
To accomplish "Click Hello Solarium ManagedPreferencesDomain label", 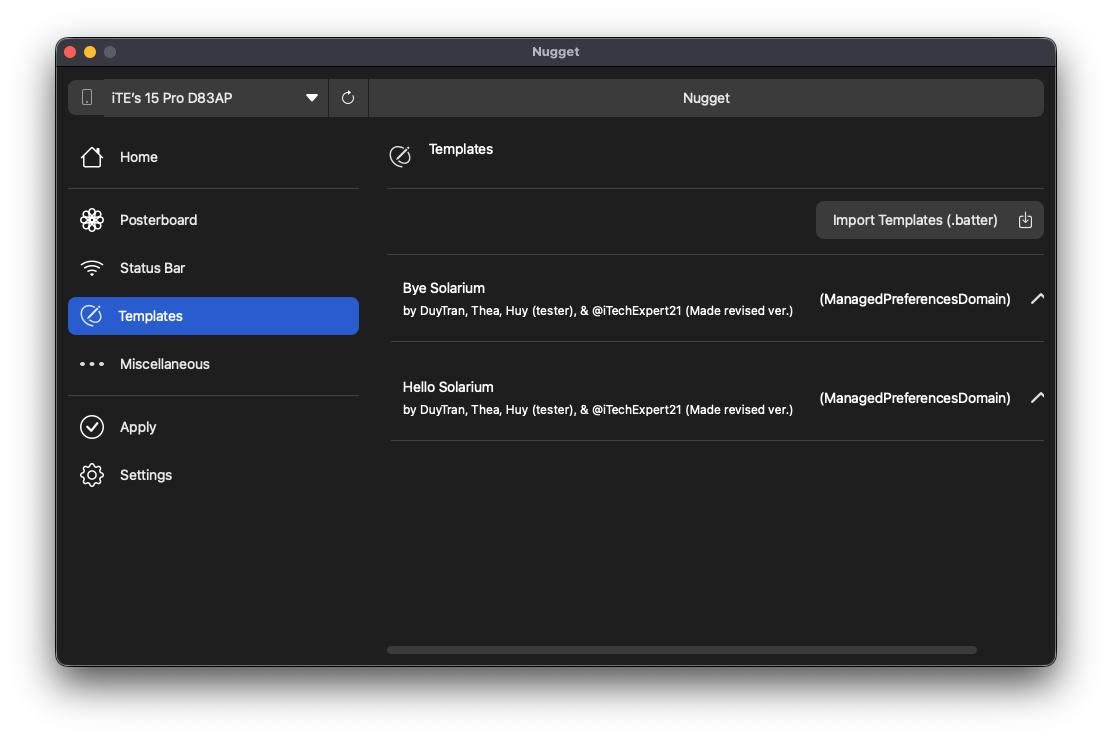I will pos(915,397).
